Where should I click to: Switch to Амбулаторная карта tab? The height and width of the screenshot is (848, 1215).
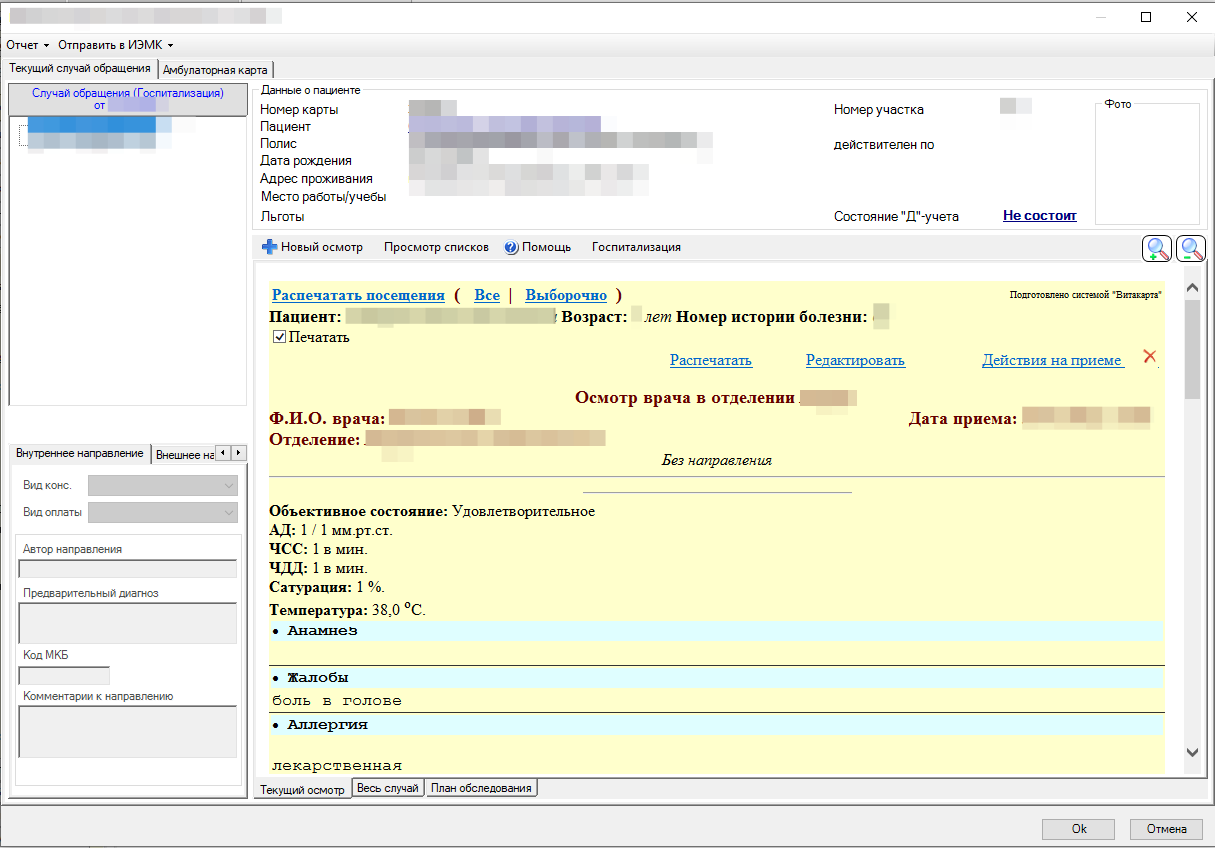pos(215,70)
